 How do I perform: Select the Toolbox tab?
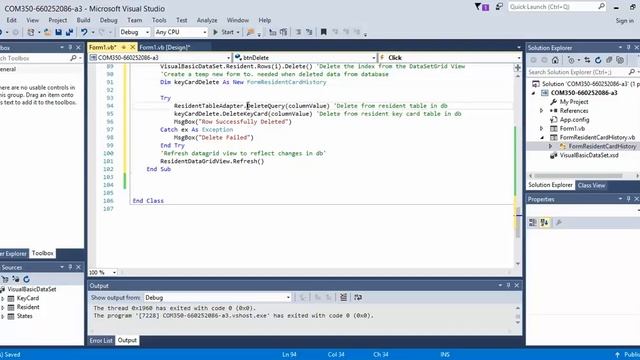tap(42, 253)
